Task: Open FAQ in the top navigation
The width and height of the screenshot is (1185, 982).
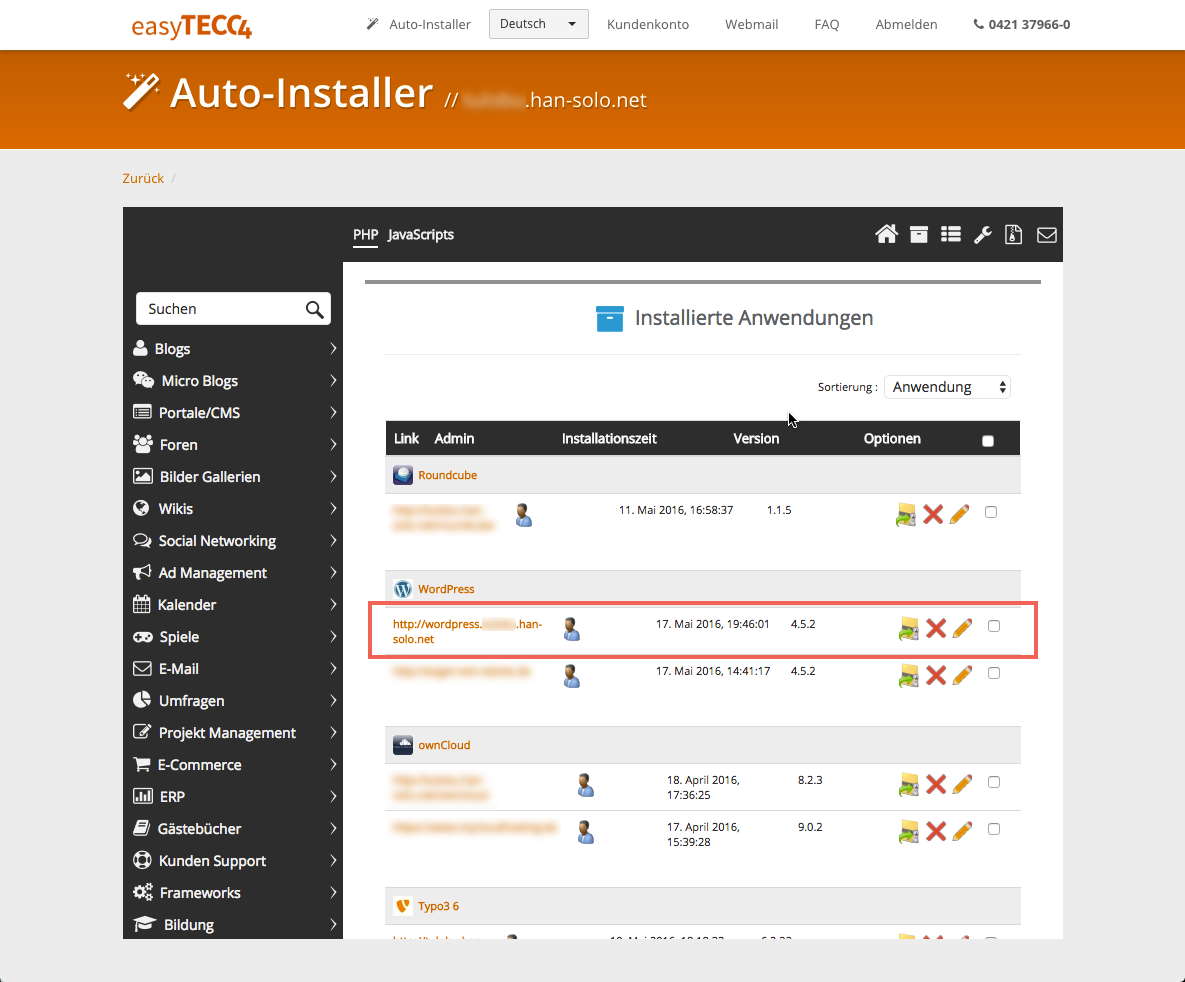Action: [827, 24]
